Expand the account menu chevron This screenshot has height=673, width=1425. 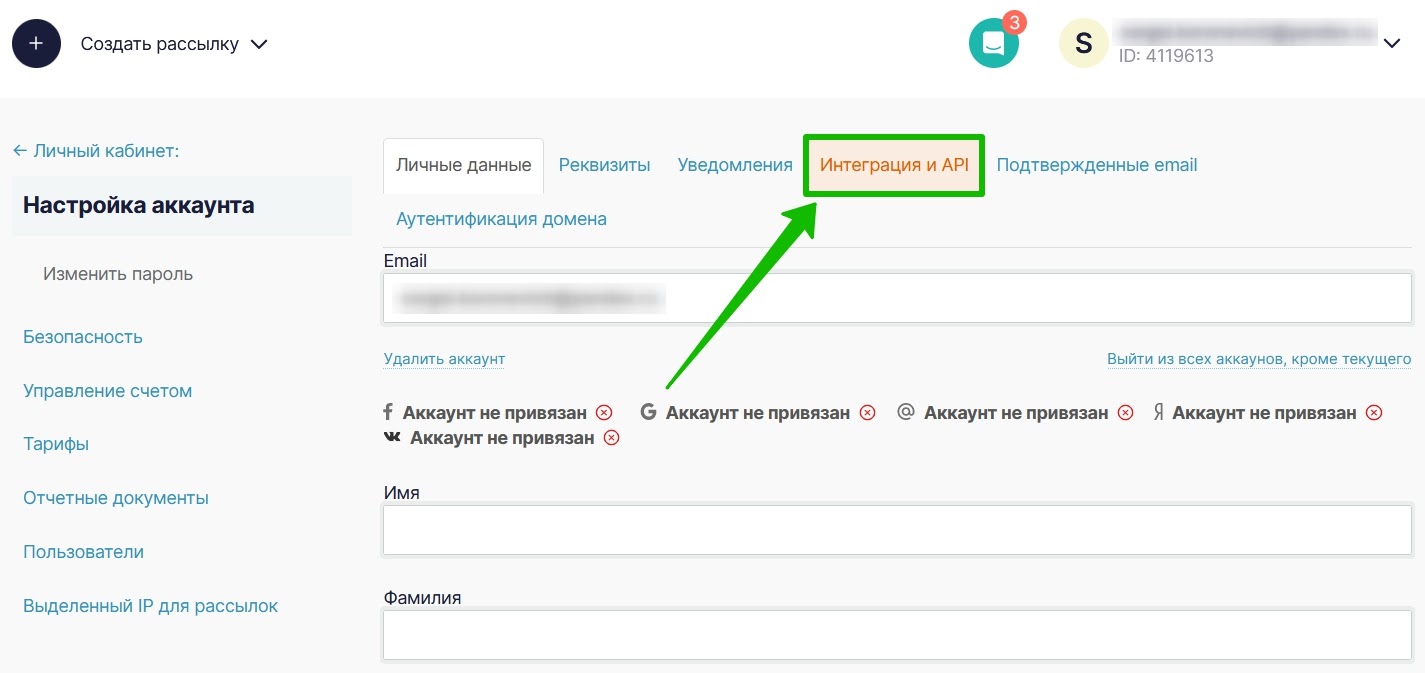1393,43
